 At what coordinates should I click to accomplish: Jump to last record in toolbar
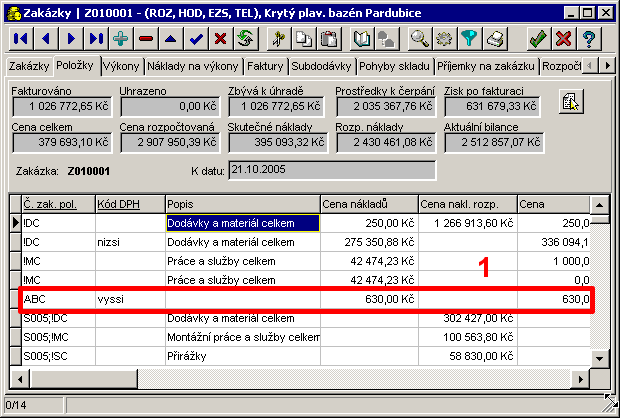[x=96, y=39]
